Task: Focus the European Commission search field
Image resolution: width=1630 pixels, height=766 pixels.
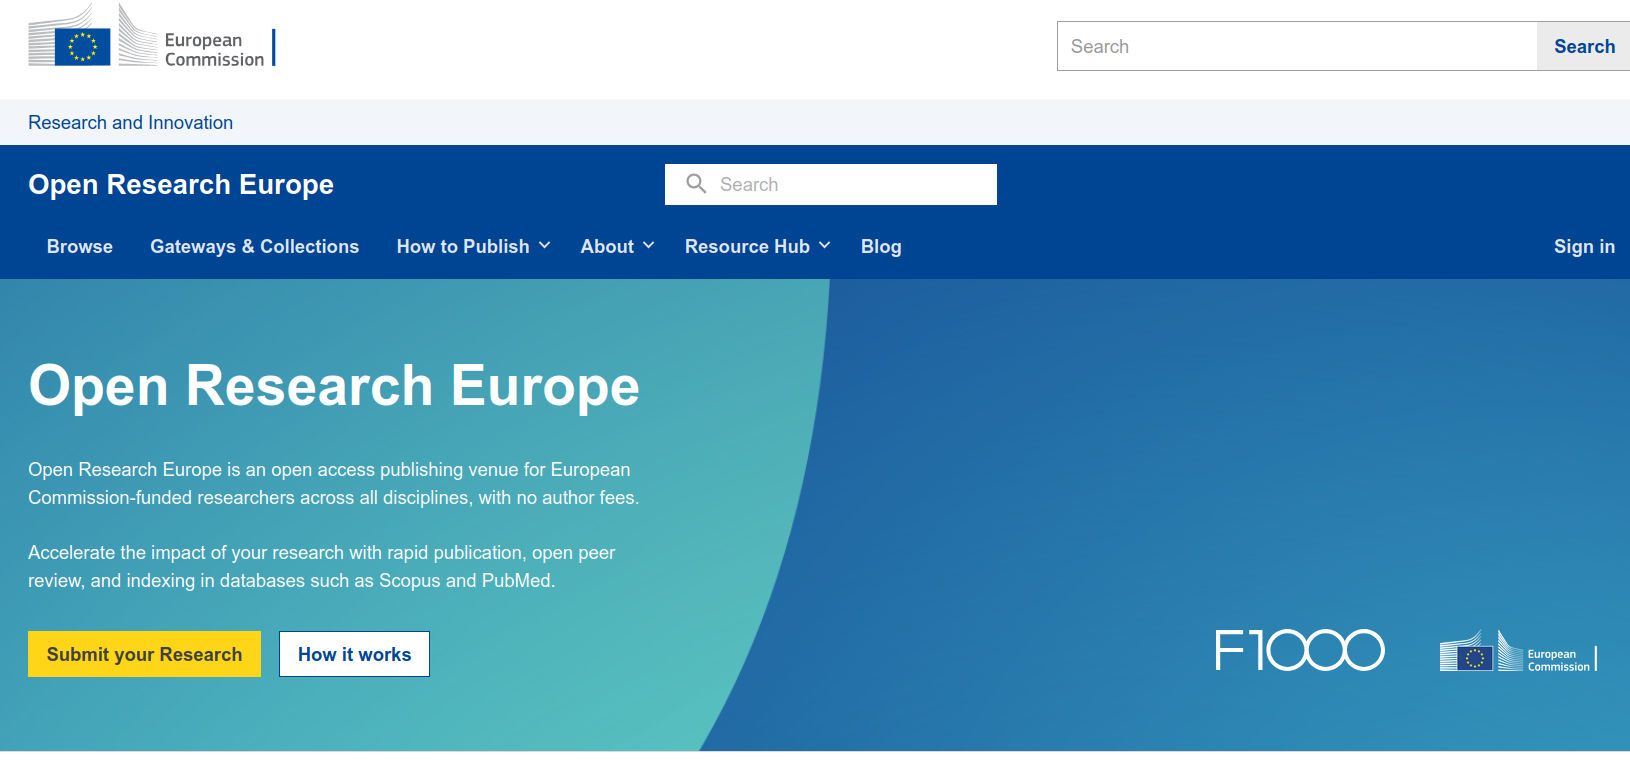Action: pos(1296,47)
